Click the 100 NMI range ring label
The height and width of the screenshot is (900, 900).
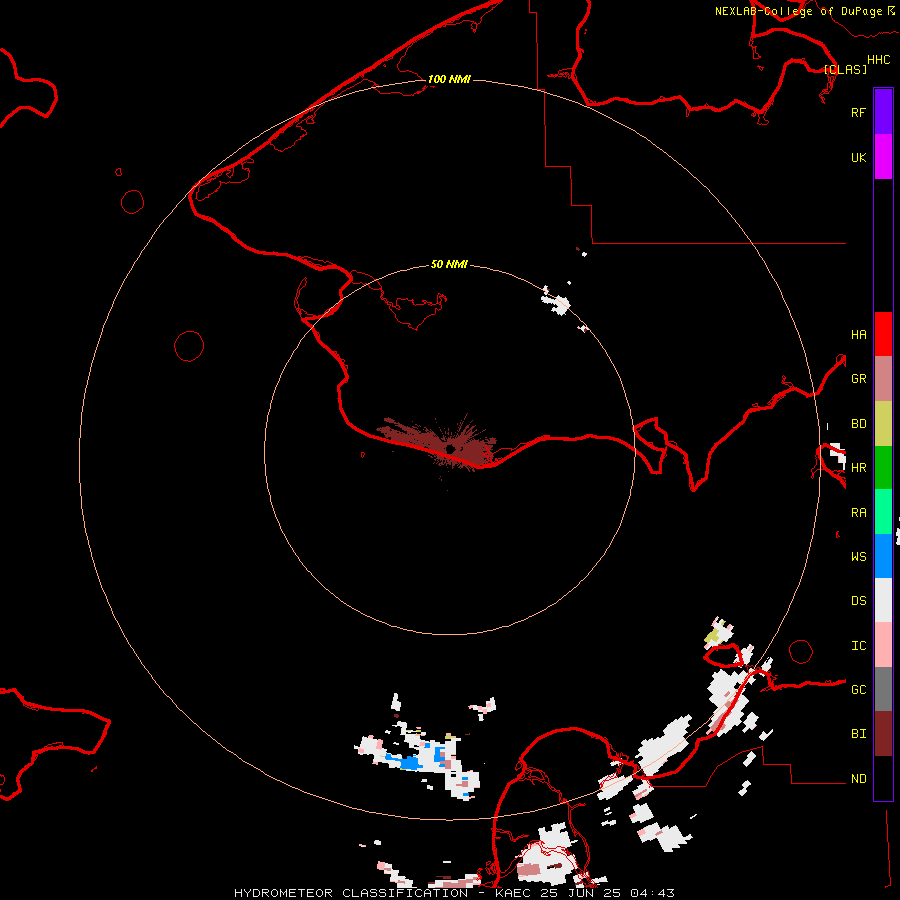pos(449,79)
